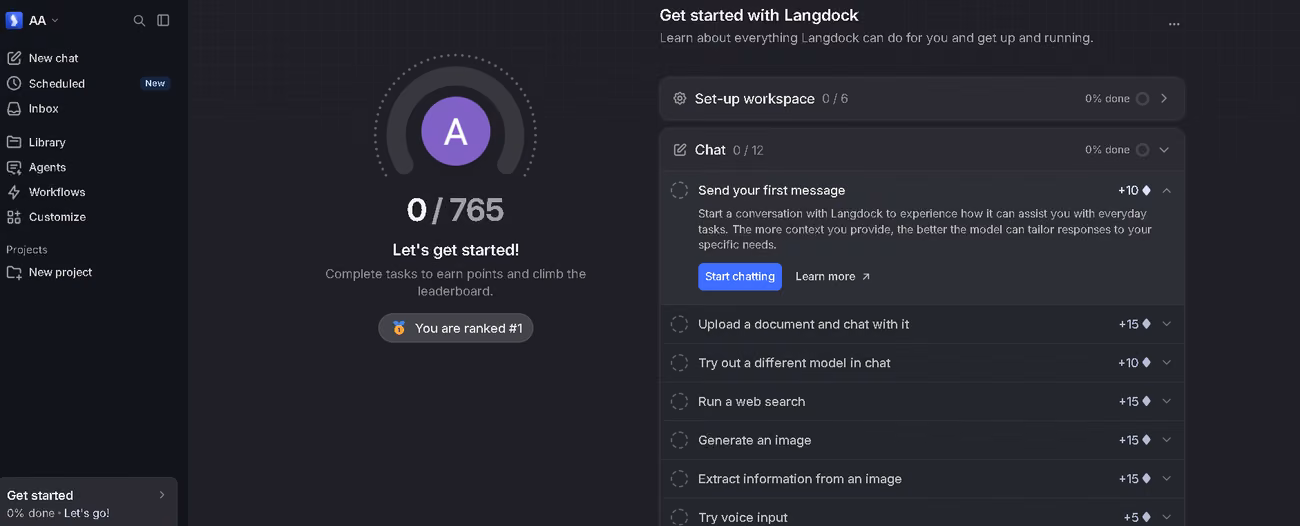The image size is (1300, 526).
Task: Click the Inbox tray icon
Action: (14, 108)
